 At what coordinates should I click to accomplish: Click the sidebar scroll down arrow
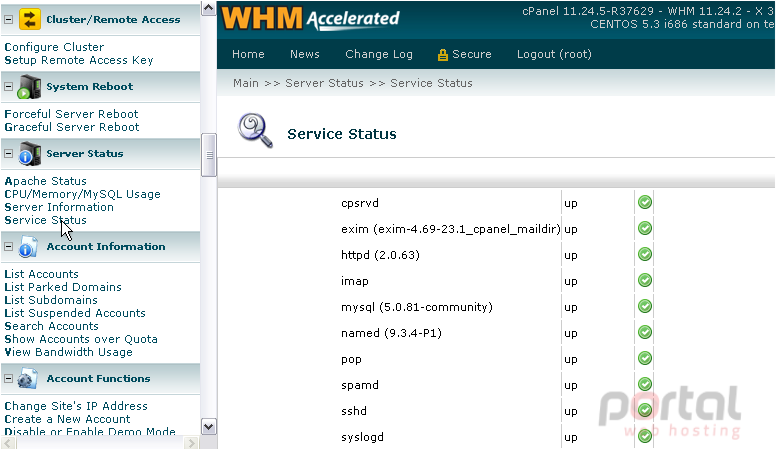pyautogui.click(x=209, y=427)
